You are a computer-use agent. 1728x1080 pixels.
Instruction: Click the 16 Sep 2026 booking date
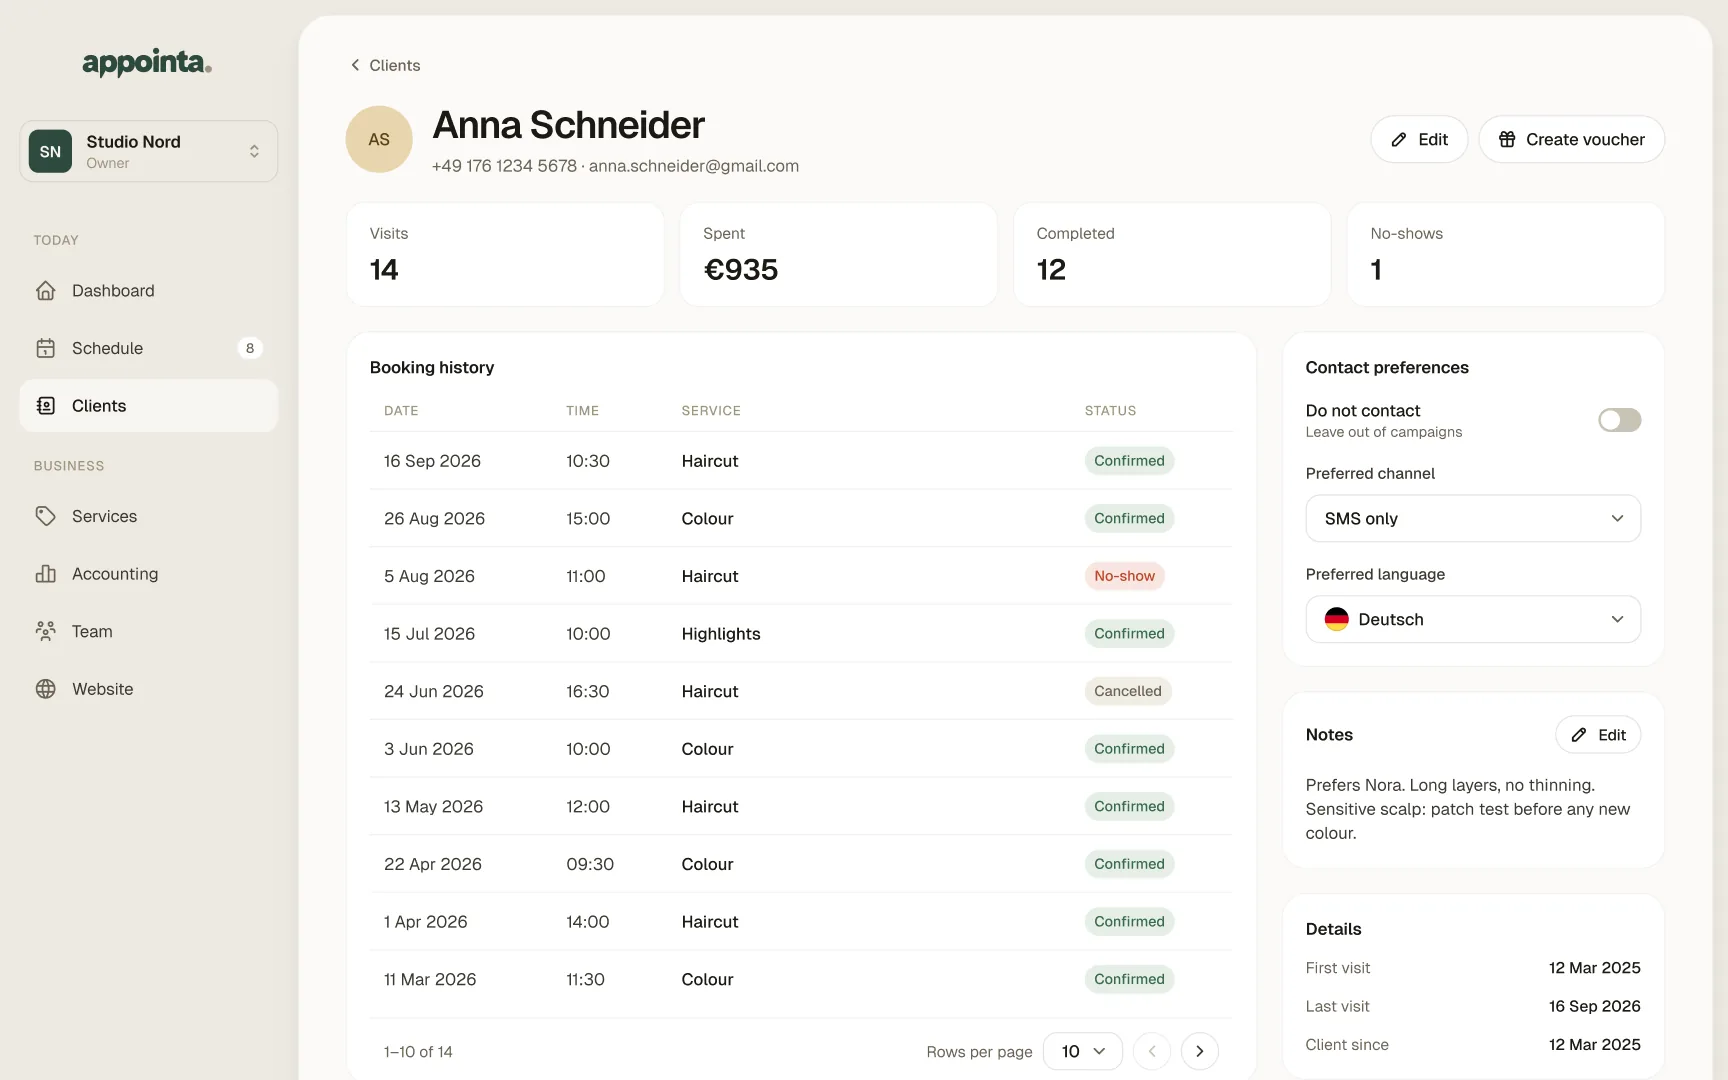click(x=432, y=461)
